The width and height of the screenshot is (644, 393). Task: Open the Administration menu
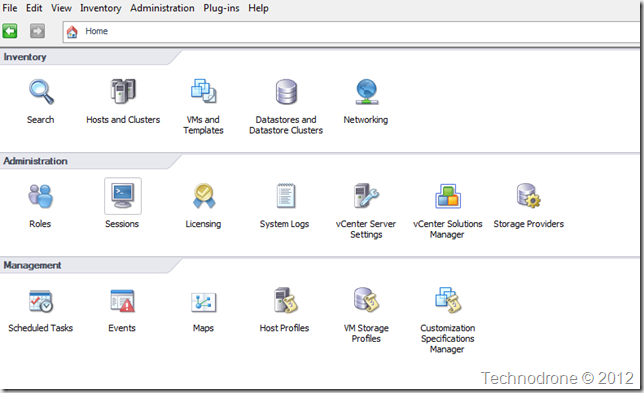[162, 8]
